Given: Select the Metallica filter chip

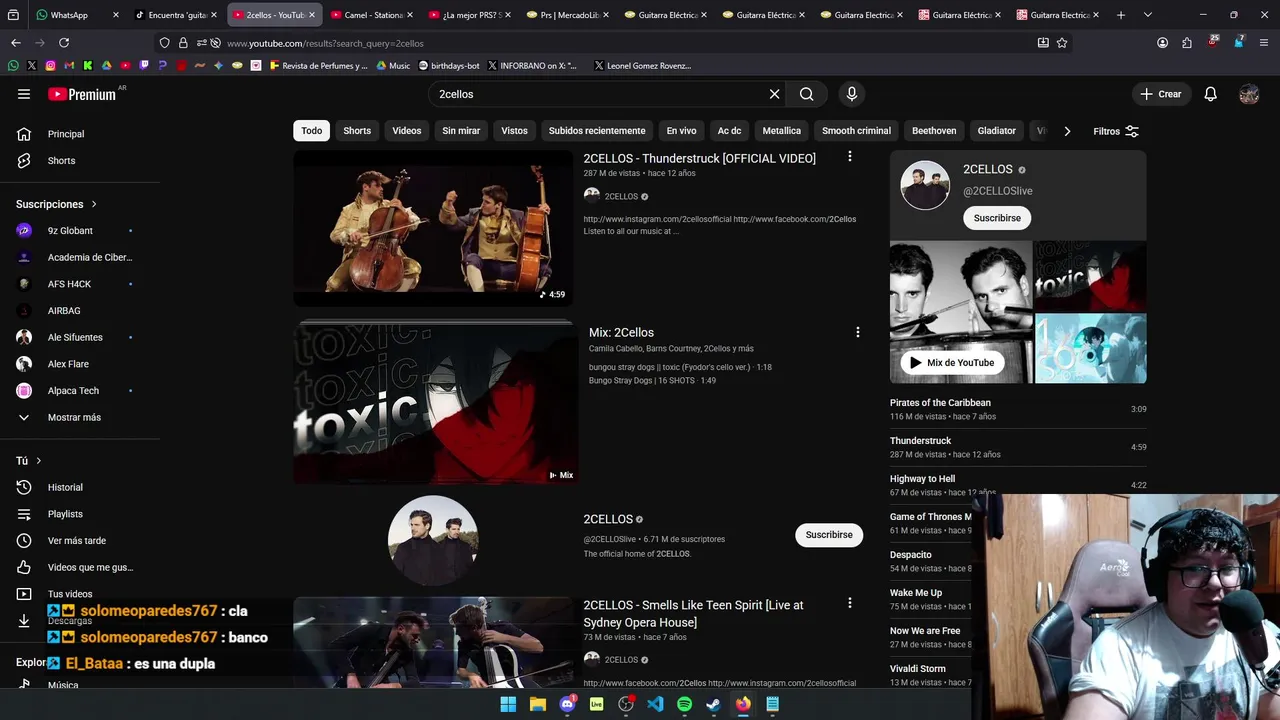Looking at the screenshot, I should (x=782, y=131).
